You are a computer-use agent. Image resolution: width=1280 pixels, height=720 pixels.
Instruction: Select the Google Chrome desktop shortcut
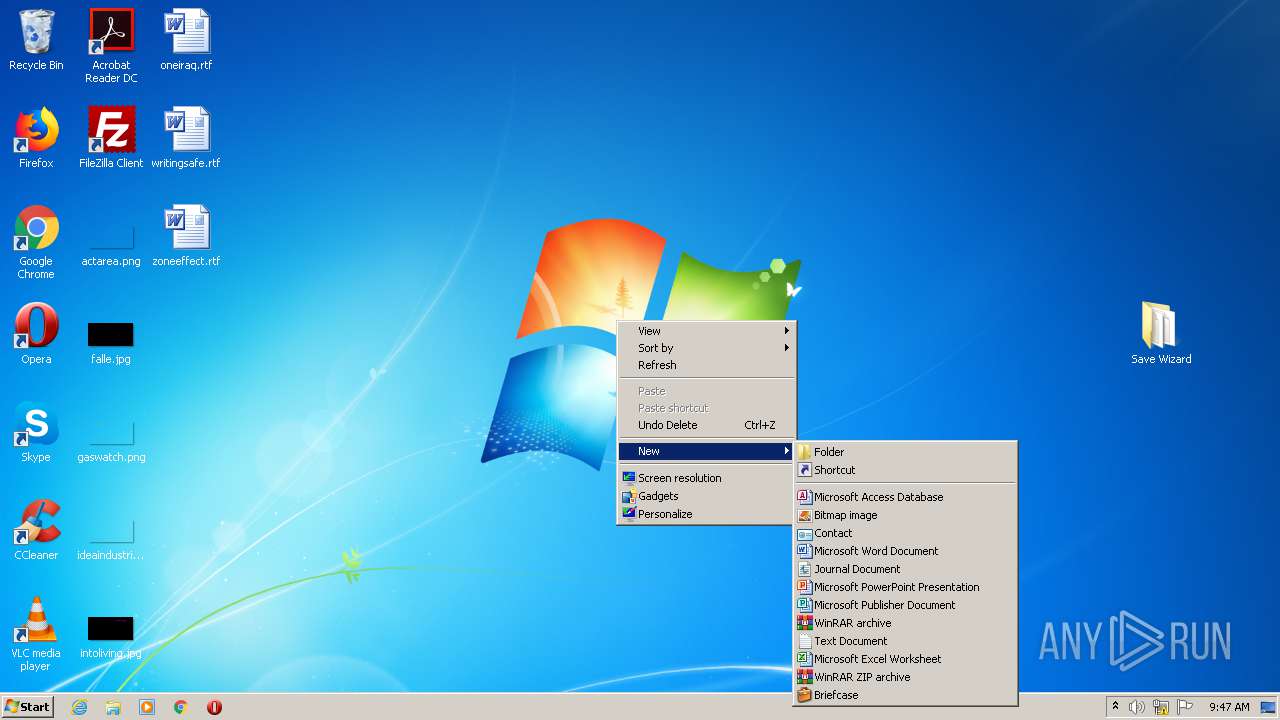click(x=36, y=242)
